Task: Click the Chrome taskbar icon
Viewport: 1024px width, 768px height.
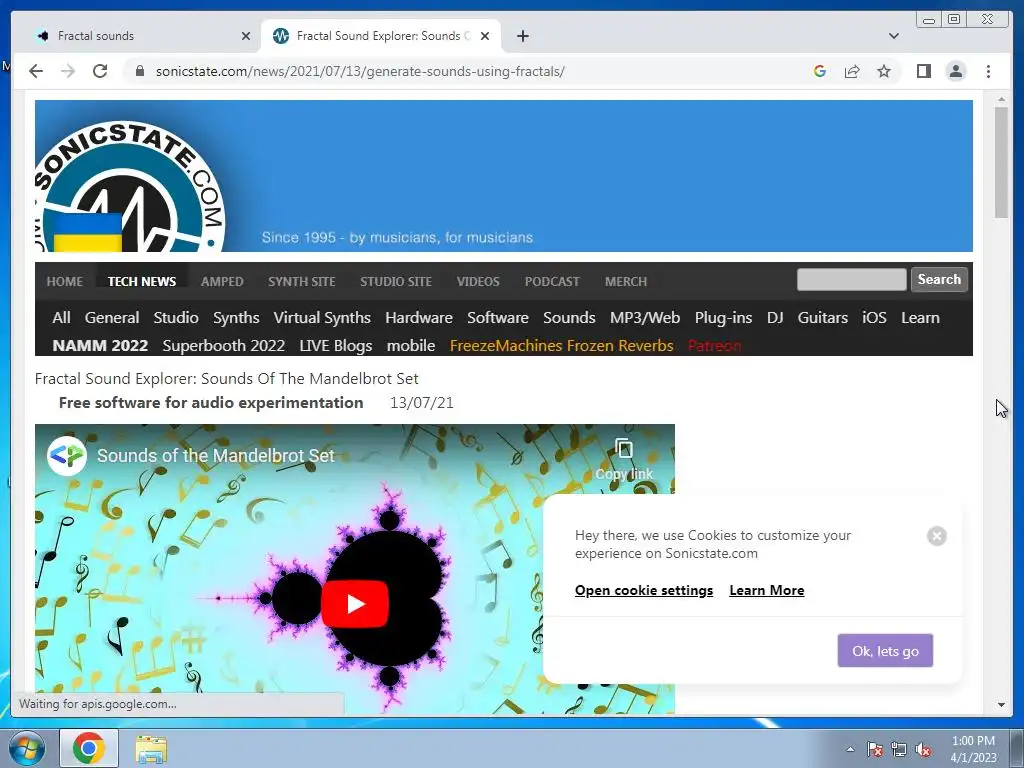Action: [89, 748]
